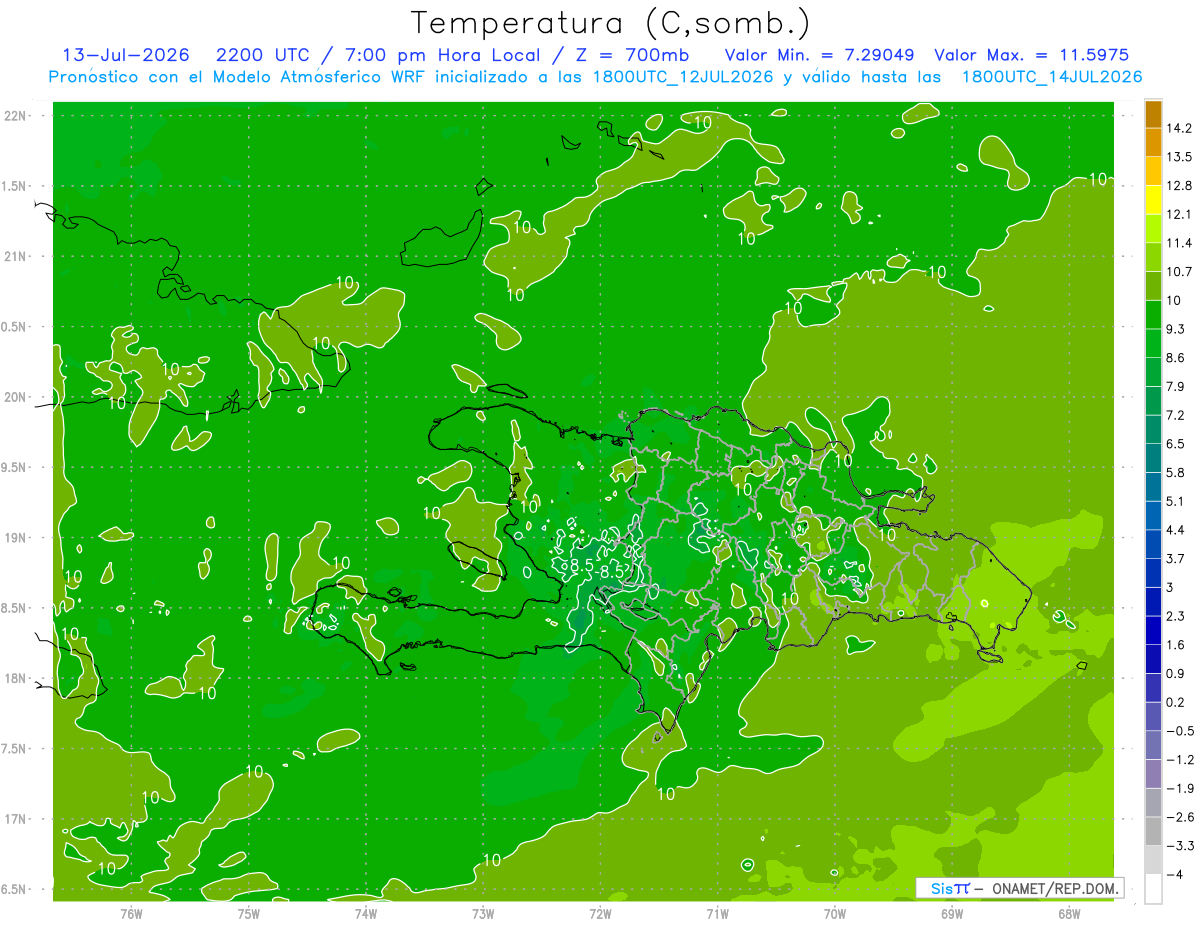The width and height of the screenshot is (1200, 927).
Task: Pick the lime swatch between 11.4 and 10.7
Action: (1153, 257)
